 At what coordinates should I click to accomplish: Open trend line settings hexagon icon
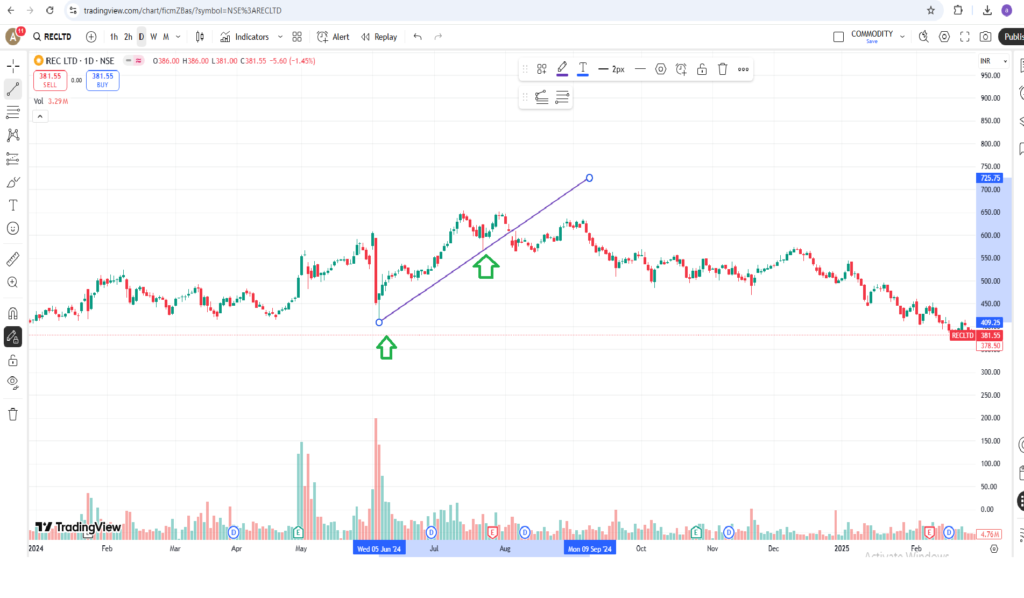pos(661,69)
